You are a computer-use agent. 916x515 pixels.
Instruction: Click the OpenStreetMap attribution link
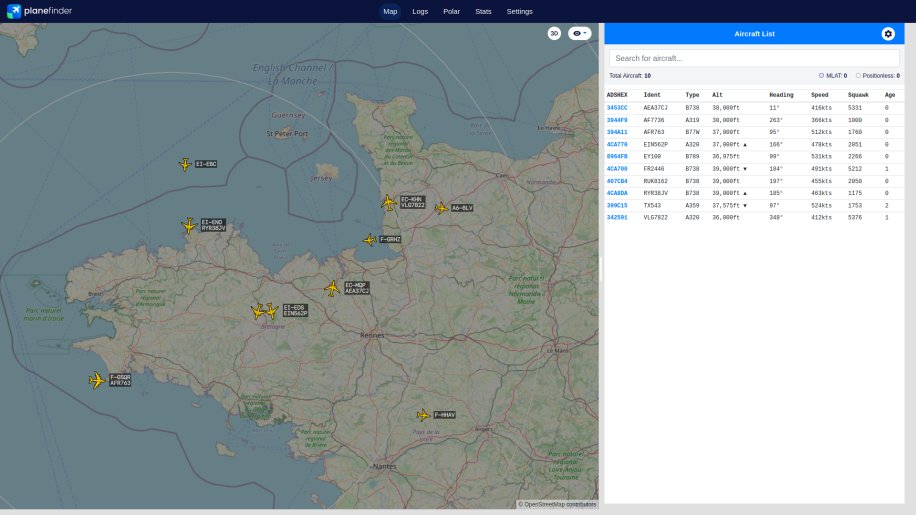click(x=545, y=504)
